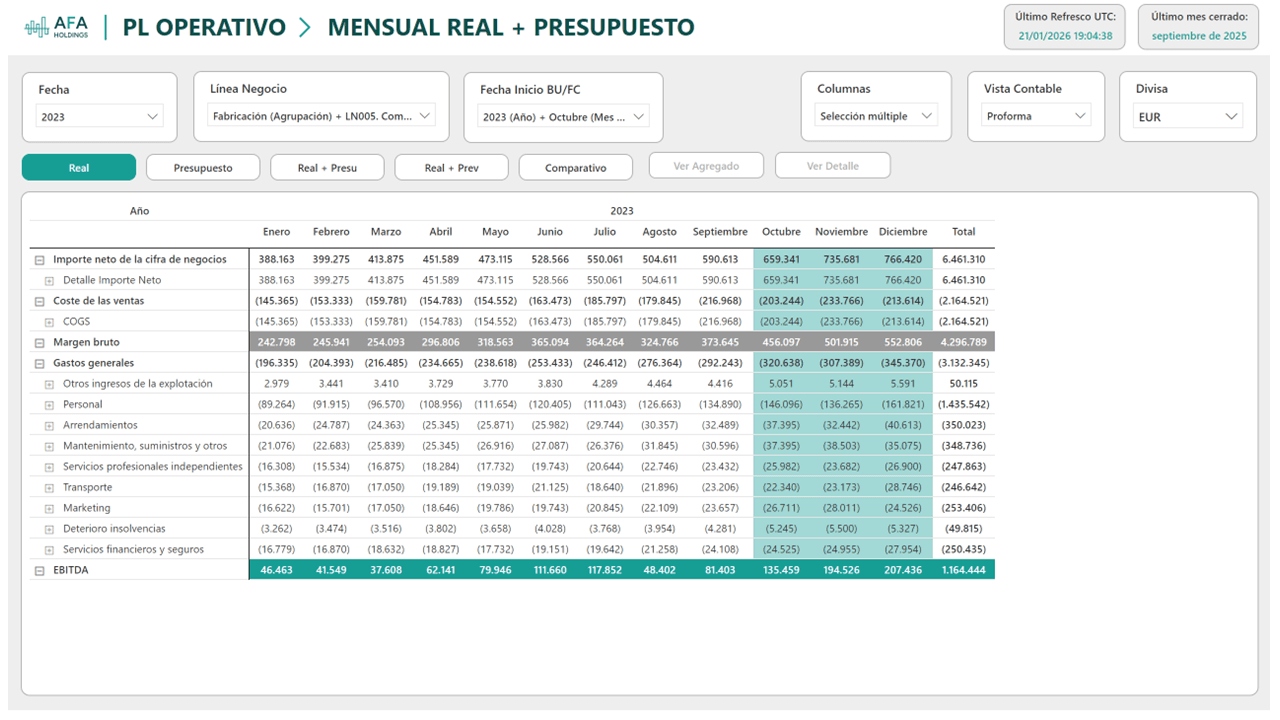
Task: Select Importe neto total 6.461.310 in top row
Action: (963, 259)
